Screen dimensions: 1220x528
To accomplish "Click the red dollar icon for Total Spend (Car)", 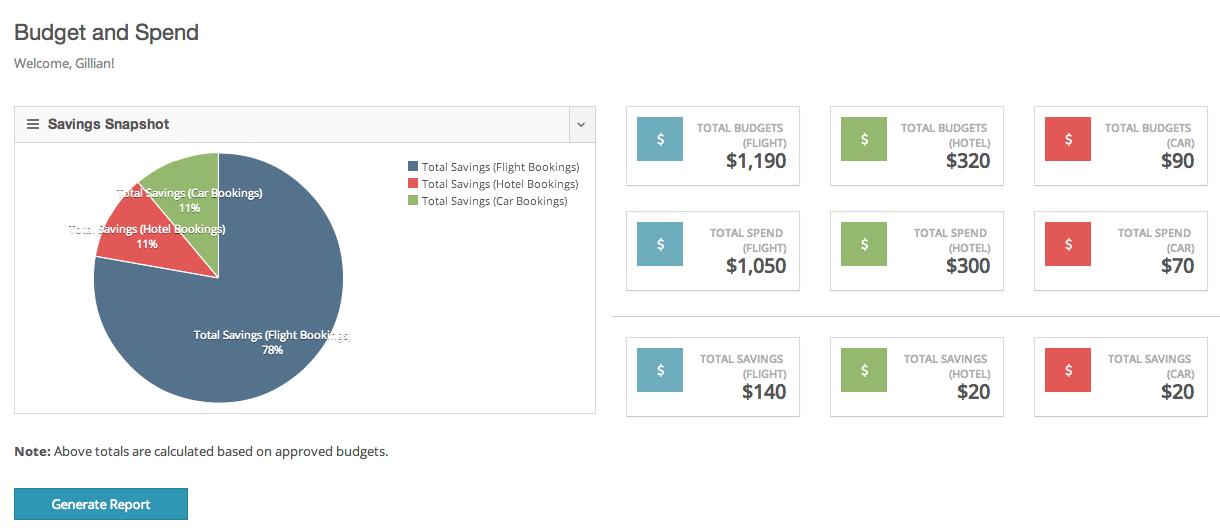I will (x=1068, y=244).
